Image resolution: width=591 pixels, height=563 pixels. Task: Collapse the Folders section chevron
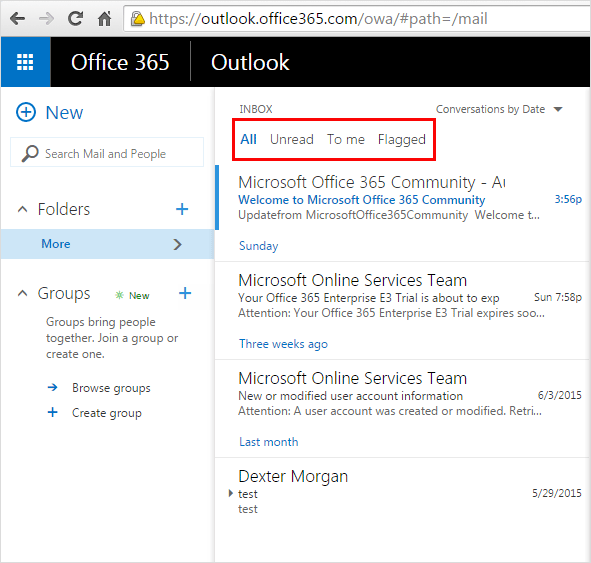tap(23, 209)
